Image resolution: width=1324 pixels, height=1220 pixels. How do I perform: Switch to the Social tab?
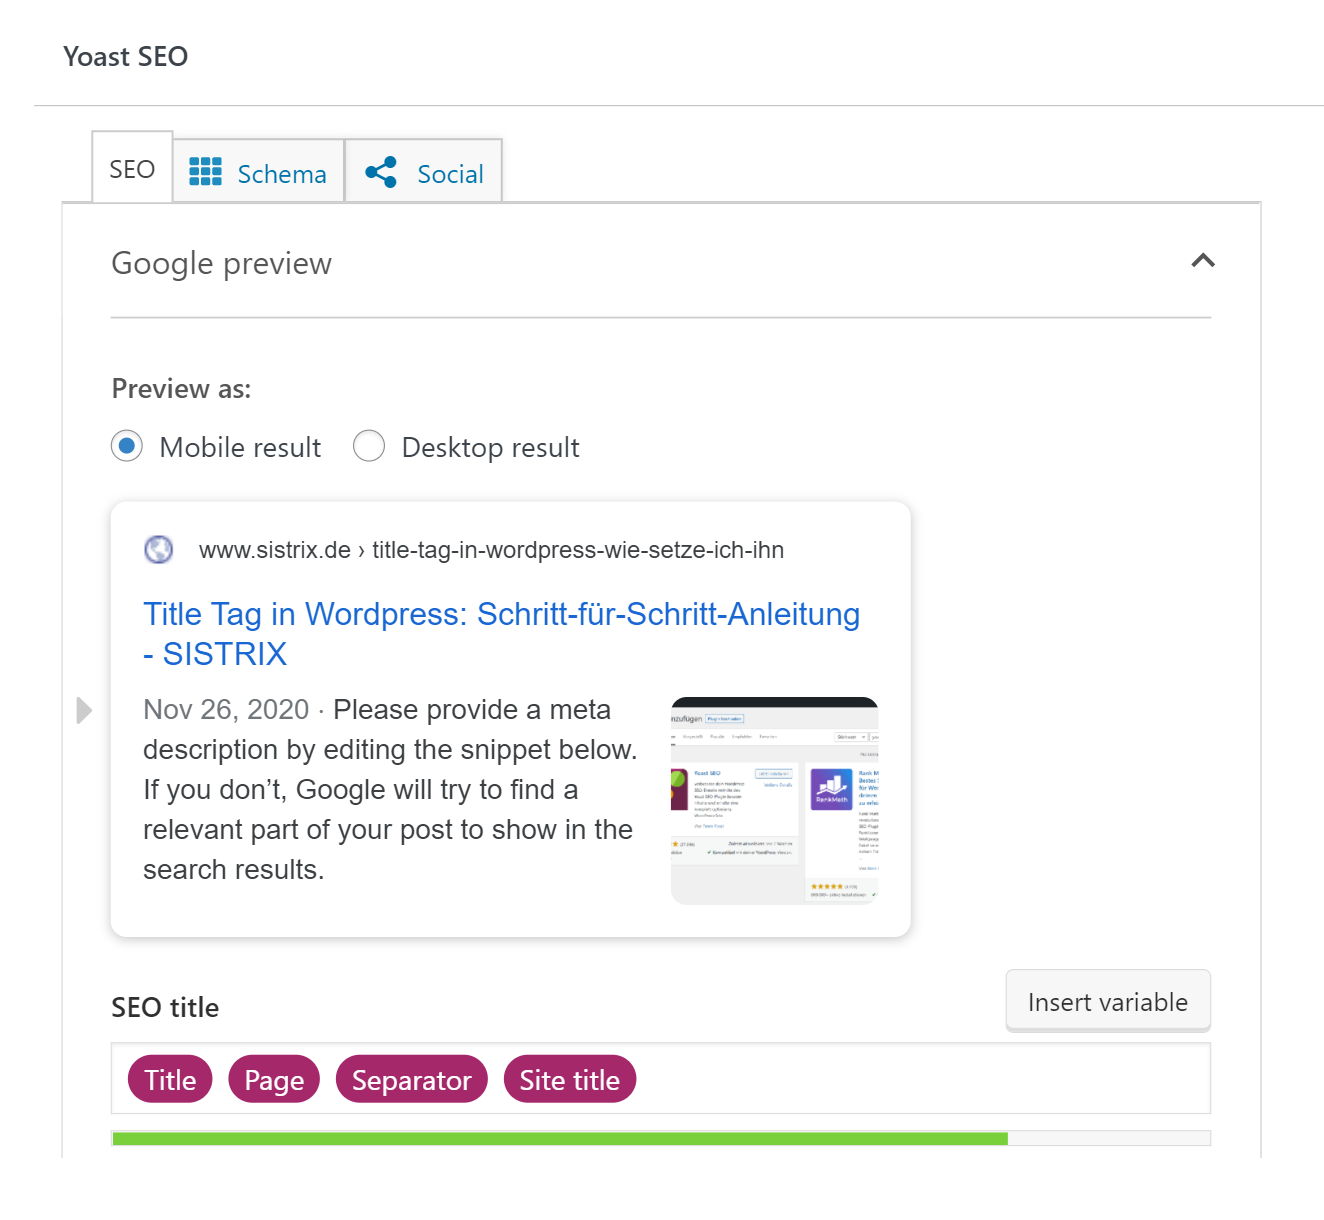(x=449, y=174)
